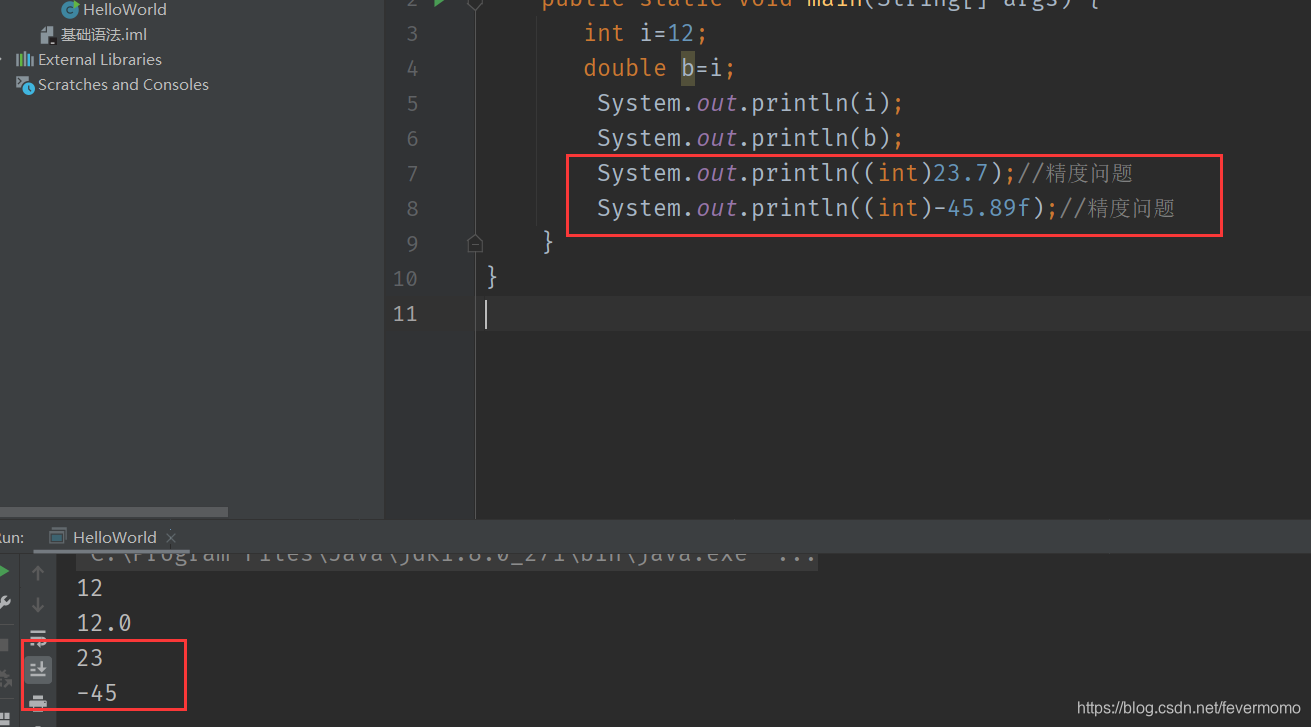
Task: Toggle soft-wrap in run console
Action: (x=38, y=638)
